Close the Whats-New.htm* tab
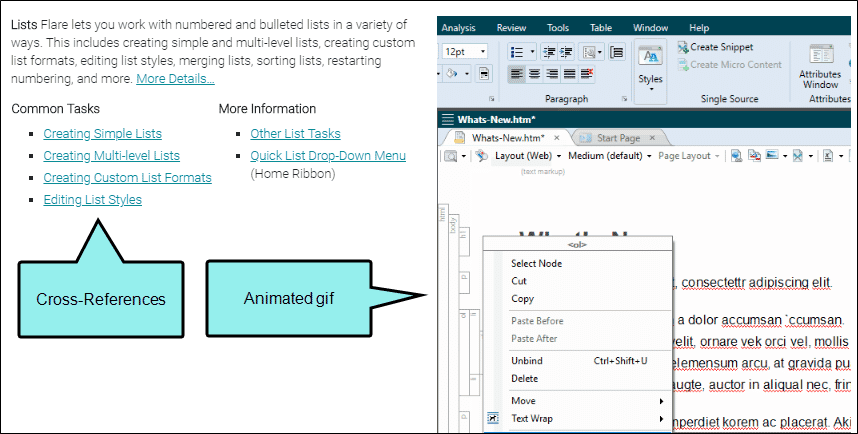The image size is (858, 434). click(x=556, y=138)
